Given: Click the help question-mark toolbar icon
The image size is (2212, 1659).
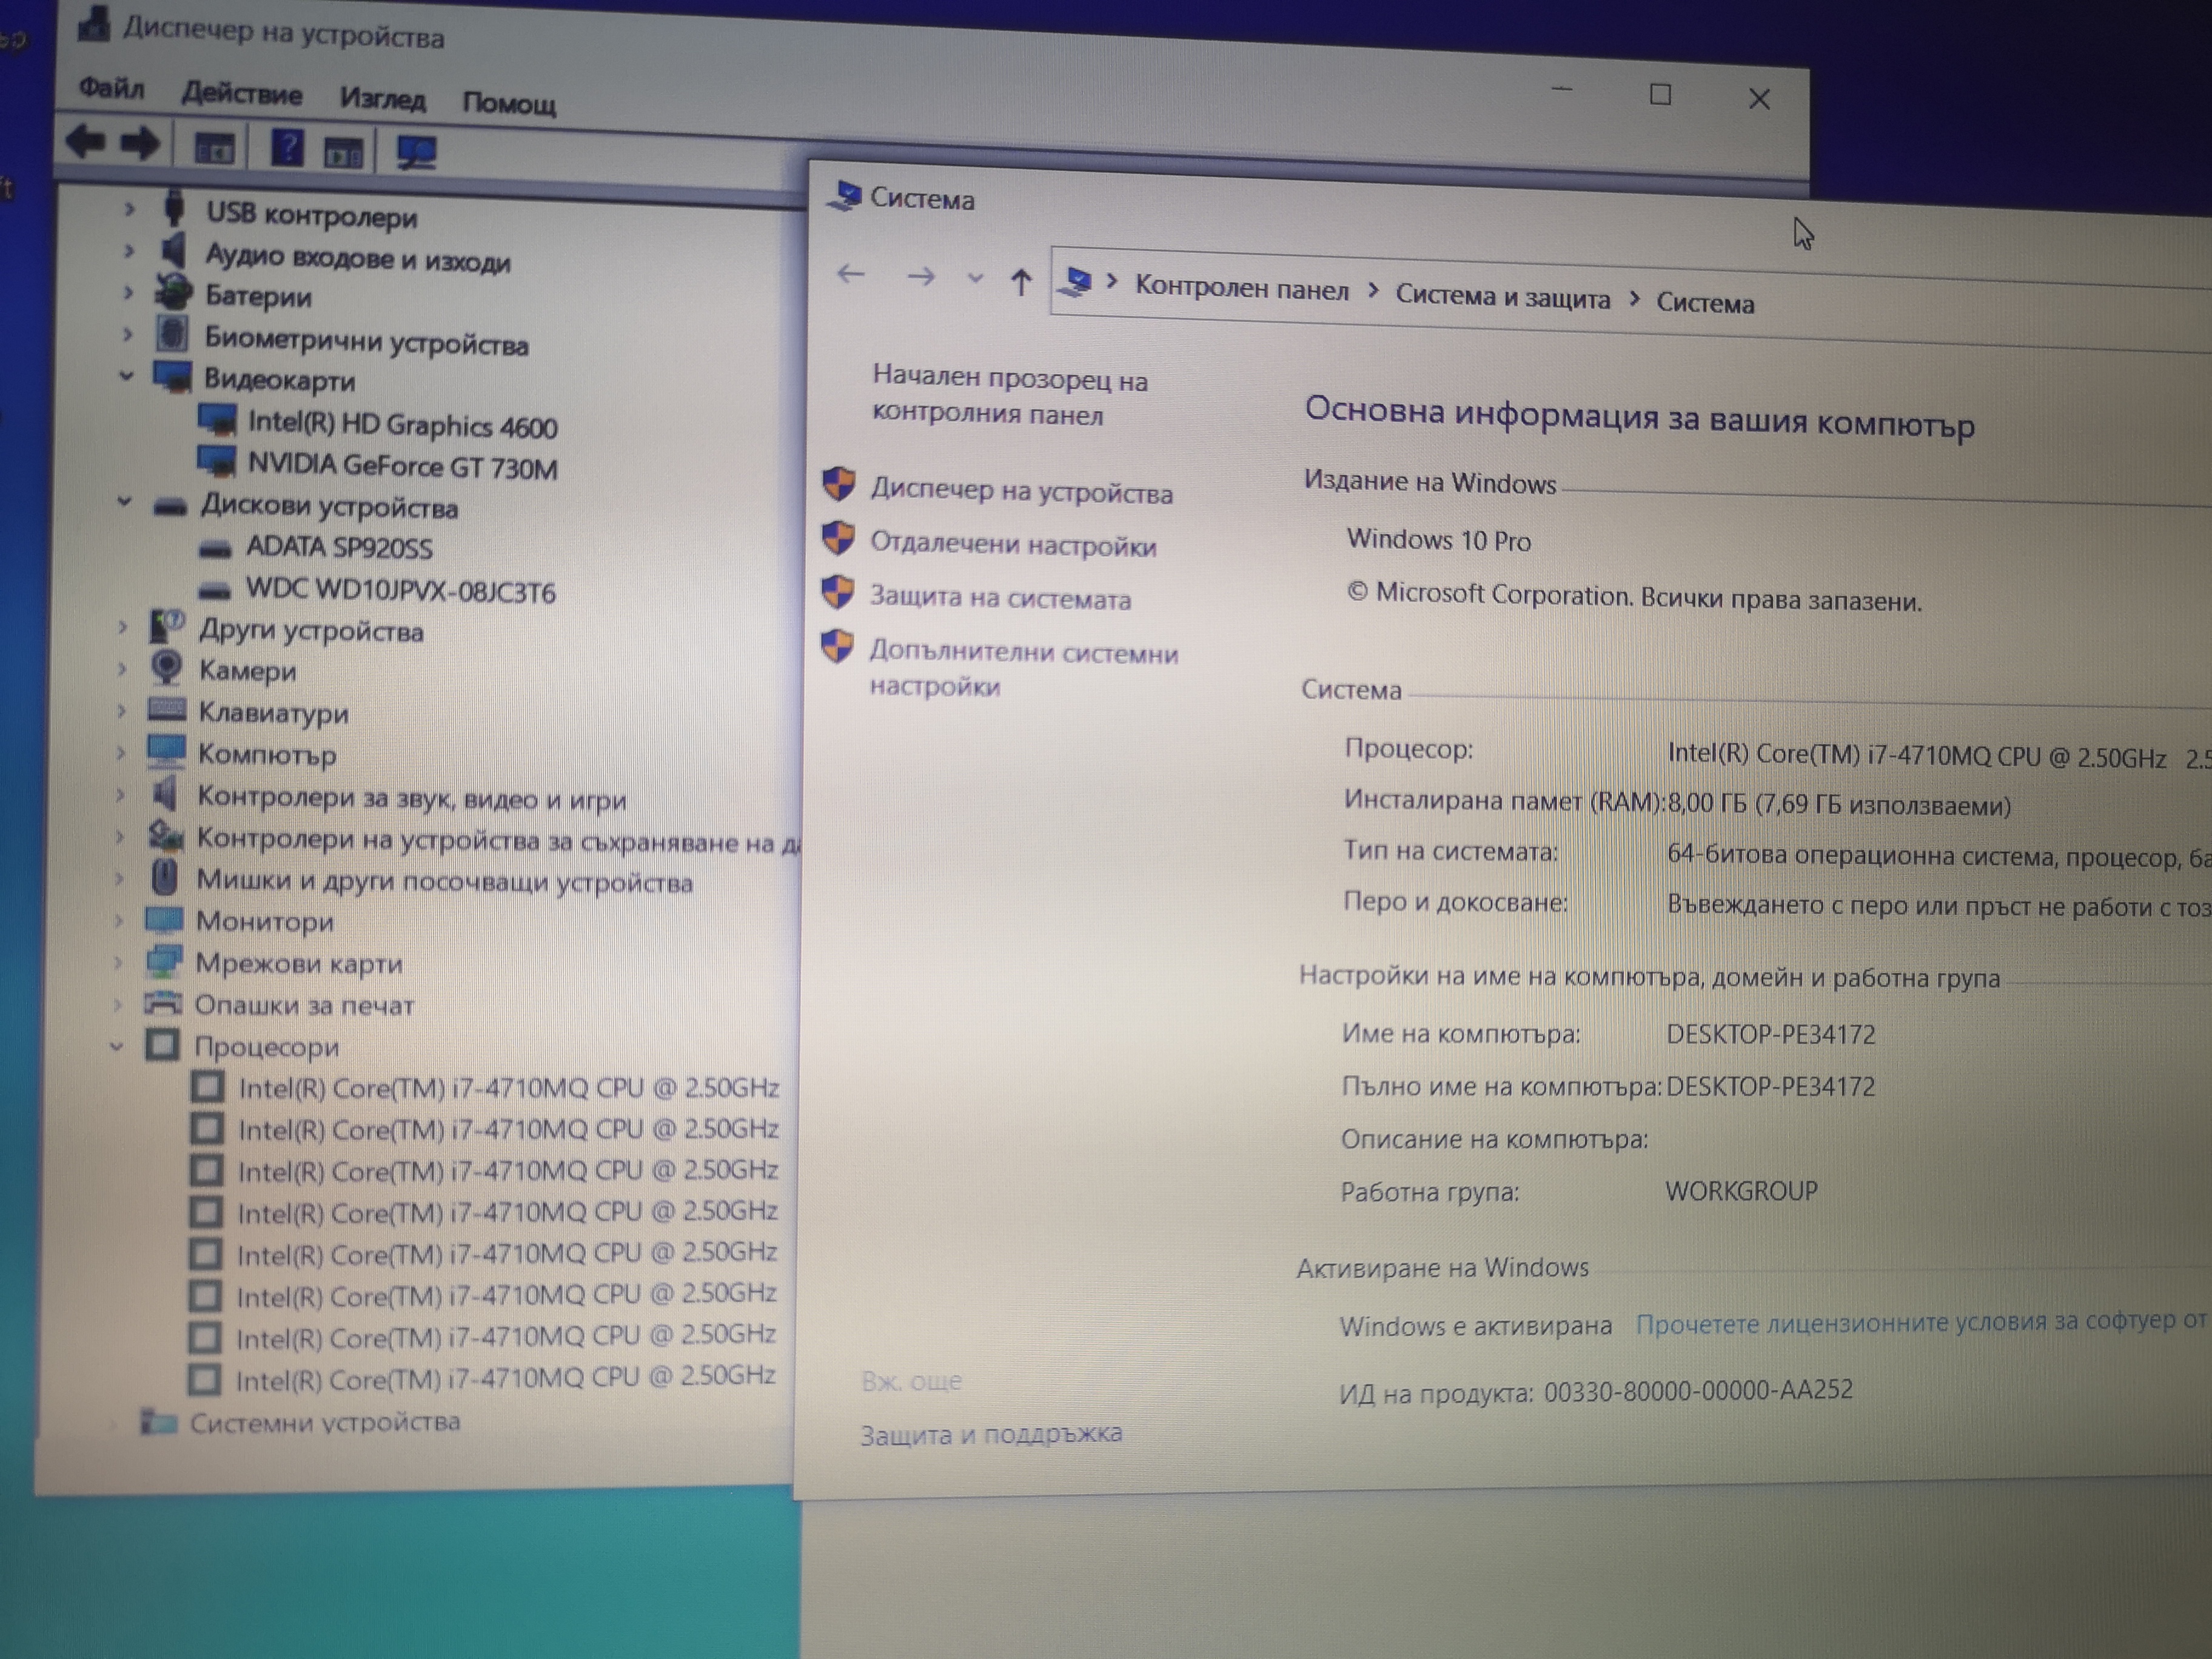Looking at the screenshot, I should coord(287,148).
